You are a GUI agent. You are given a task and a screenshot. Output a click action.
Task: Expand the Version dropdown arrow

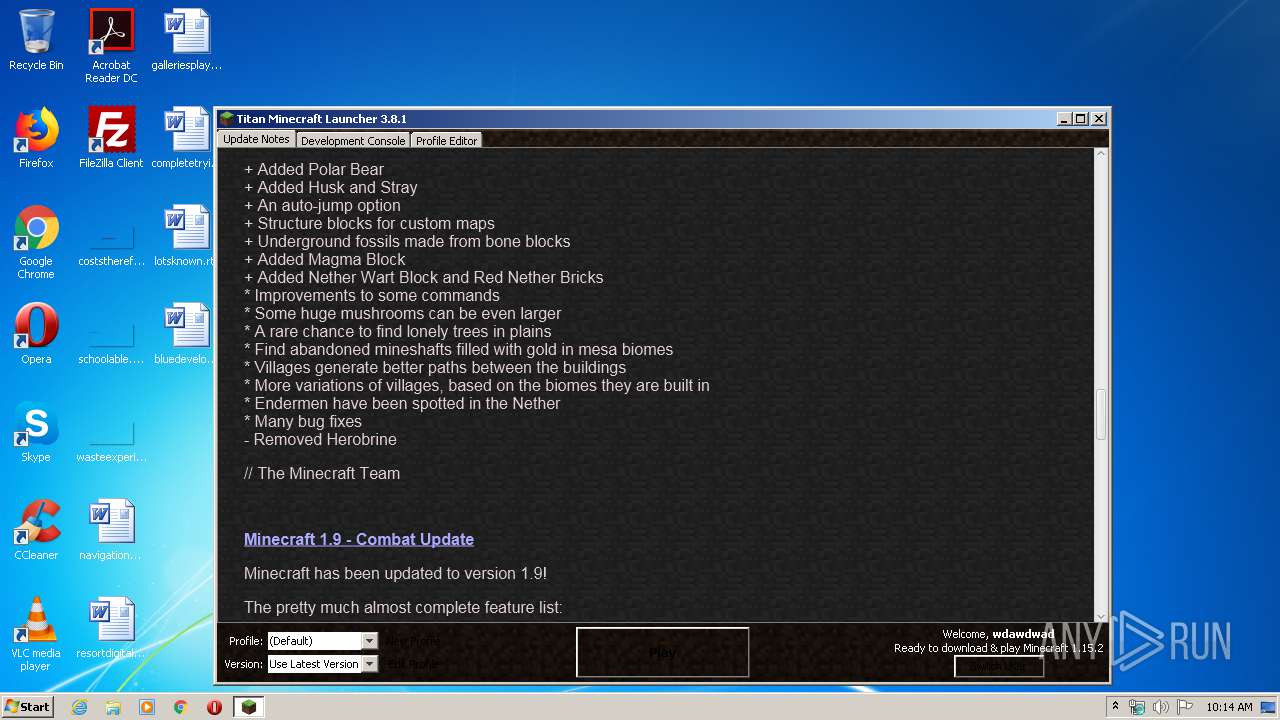tap(369, 664)
